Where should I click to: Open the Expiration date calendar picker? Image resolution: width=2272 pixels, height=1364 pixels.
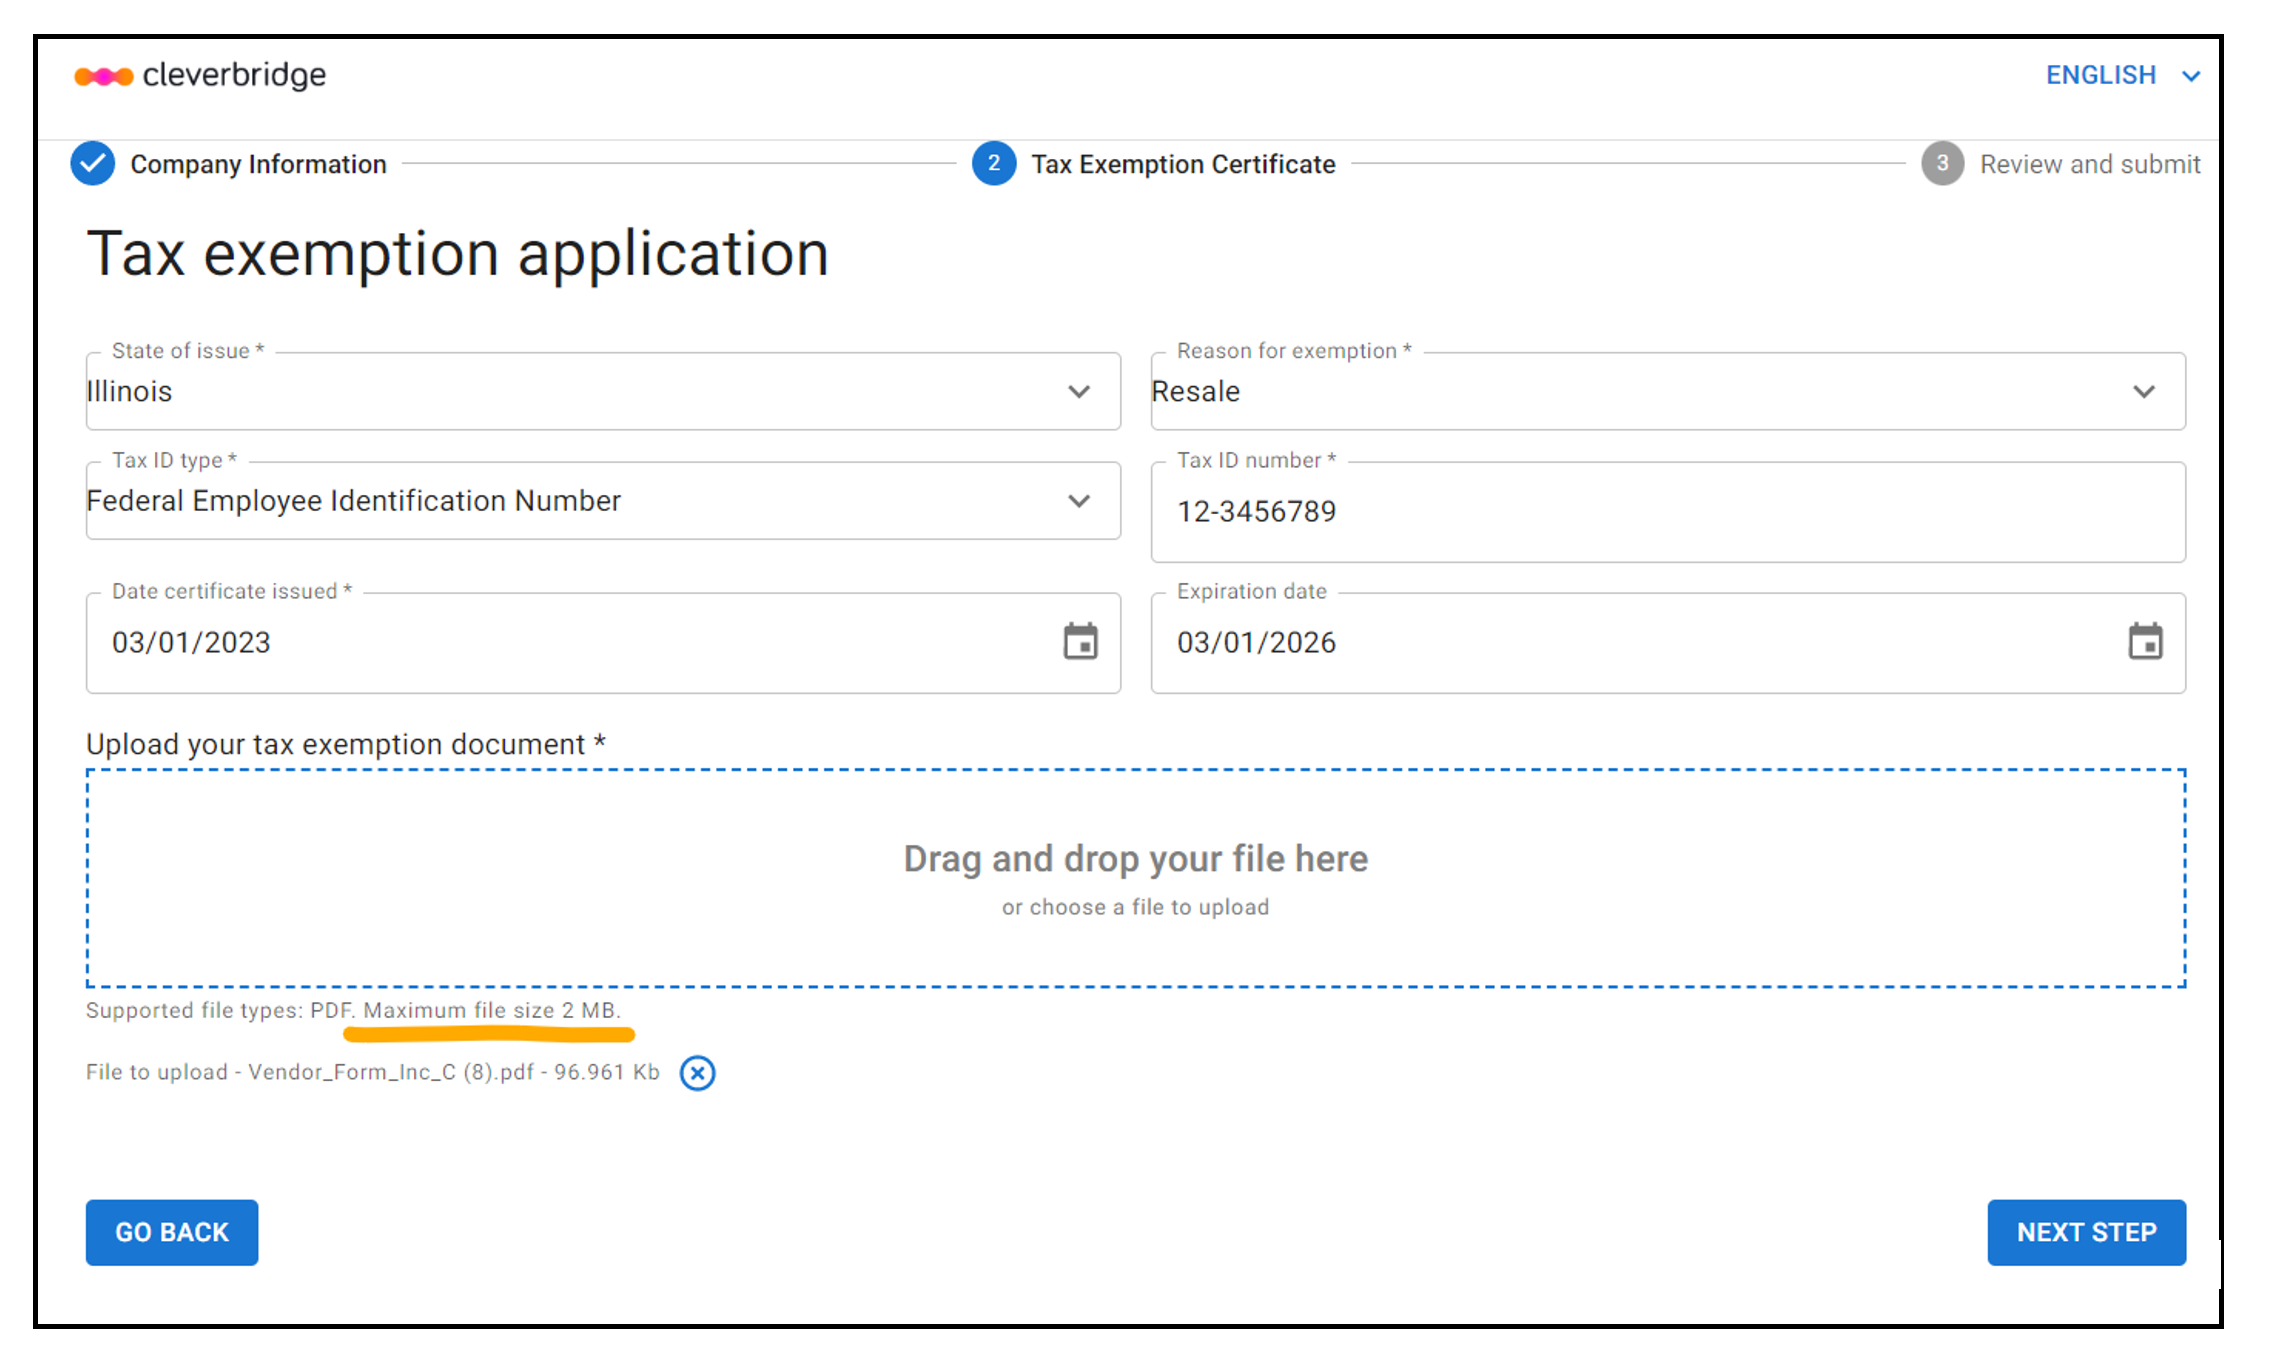point(2148,643)
